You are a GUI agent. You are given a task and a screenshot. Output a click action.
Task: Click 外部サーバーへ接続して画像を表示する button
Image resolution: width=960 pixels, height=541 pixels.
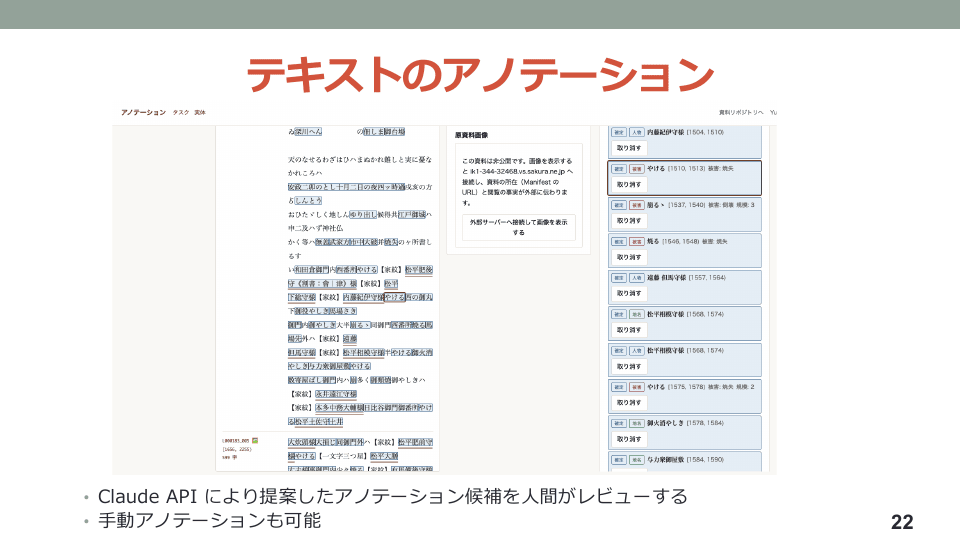(519, 227)
